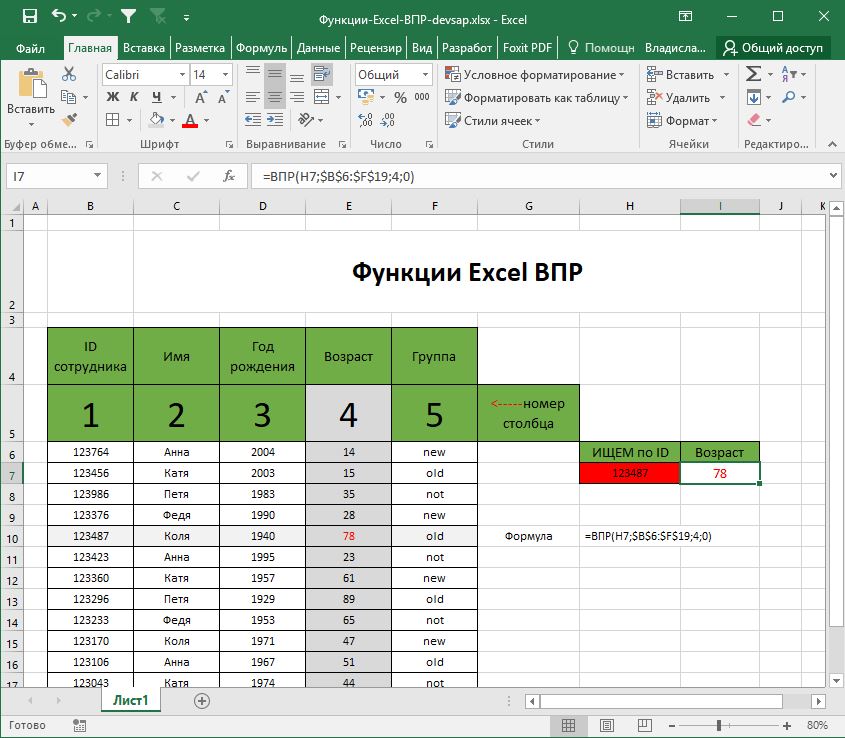The height and width of the screenshot is (738, 845).
Task: Click the Insert Function fx icon
Action: (x=229, y=176)
